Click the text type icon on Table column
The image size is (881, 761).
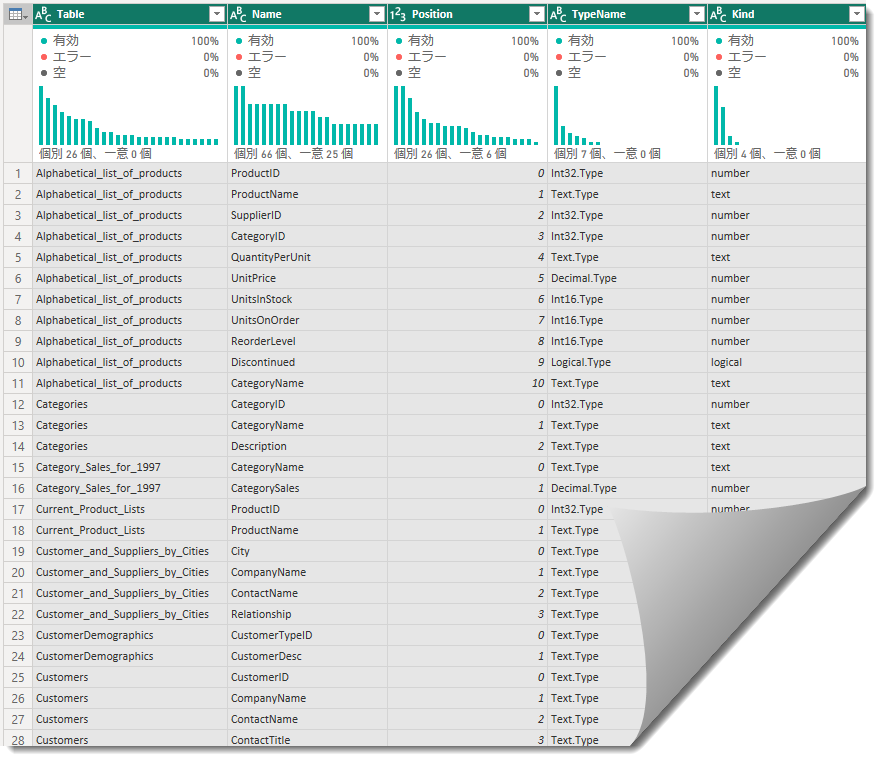click(x=43, y=15)
